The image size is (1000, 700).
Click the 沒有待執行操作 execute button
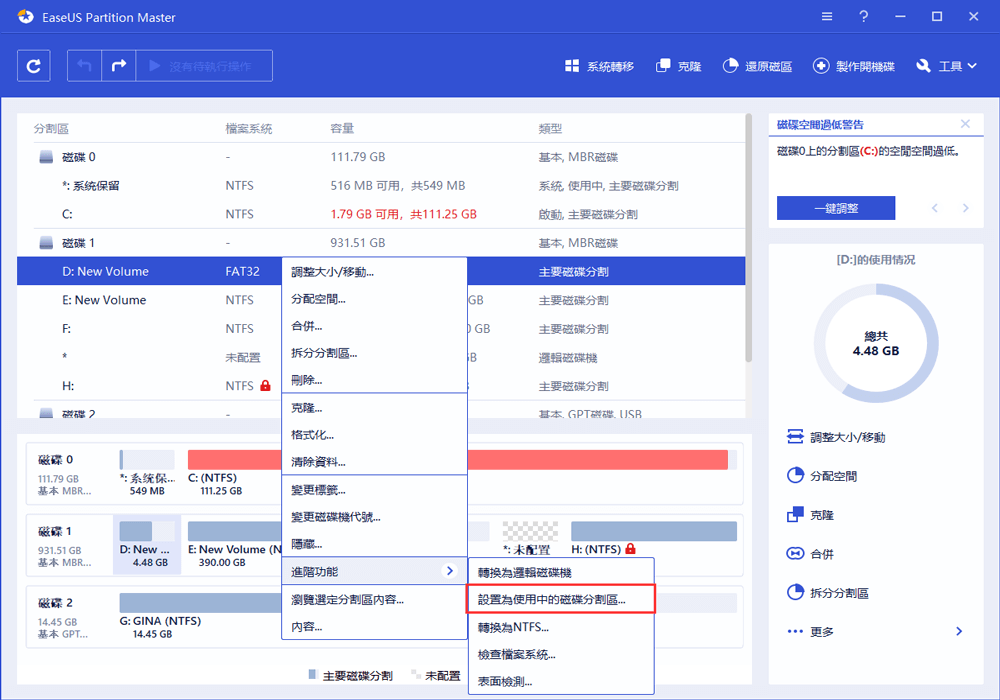point(204,66)
